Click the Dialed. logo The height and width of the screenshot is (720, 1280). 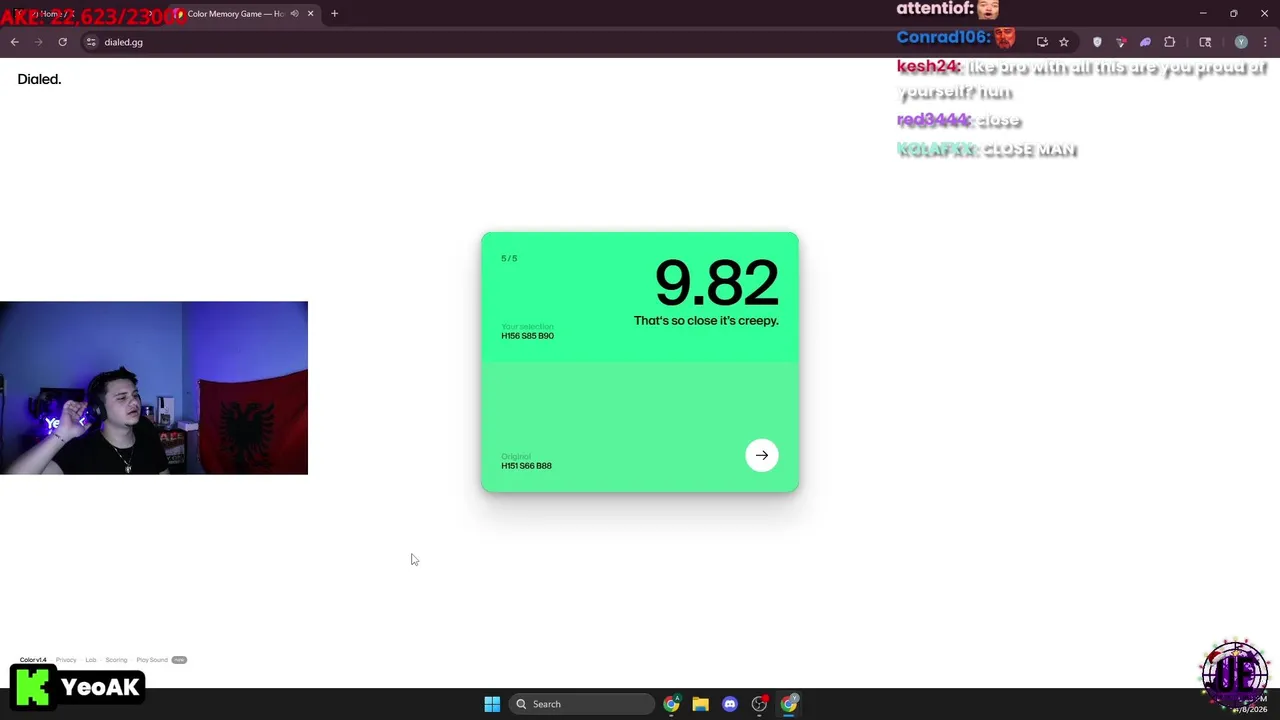39,79
